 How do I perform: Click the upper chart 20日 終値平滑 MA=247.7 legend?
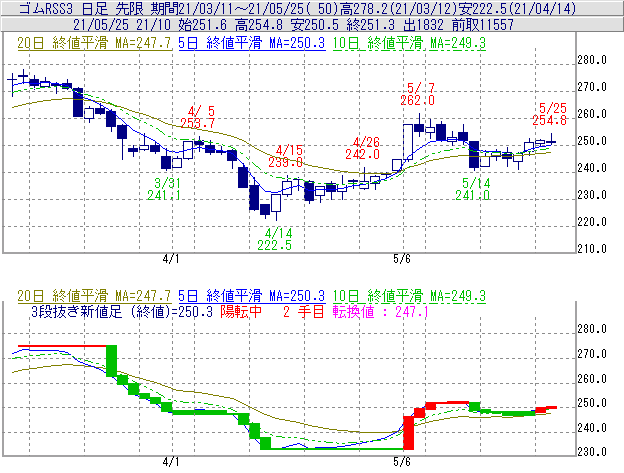[94, 43]
